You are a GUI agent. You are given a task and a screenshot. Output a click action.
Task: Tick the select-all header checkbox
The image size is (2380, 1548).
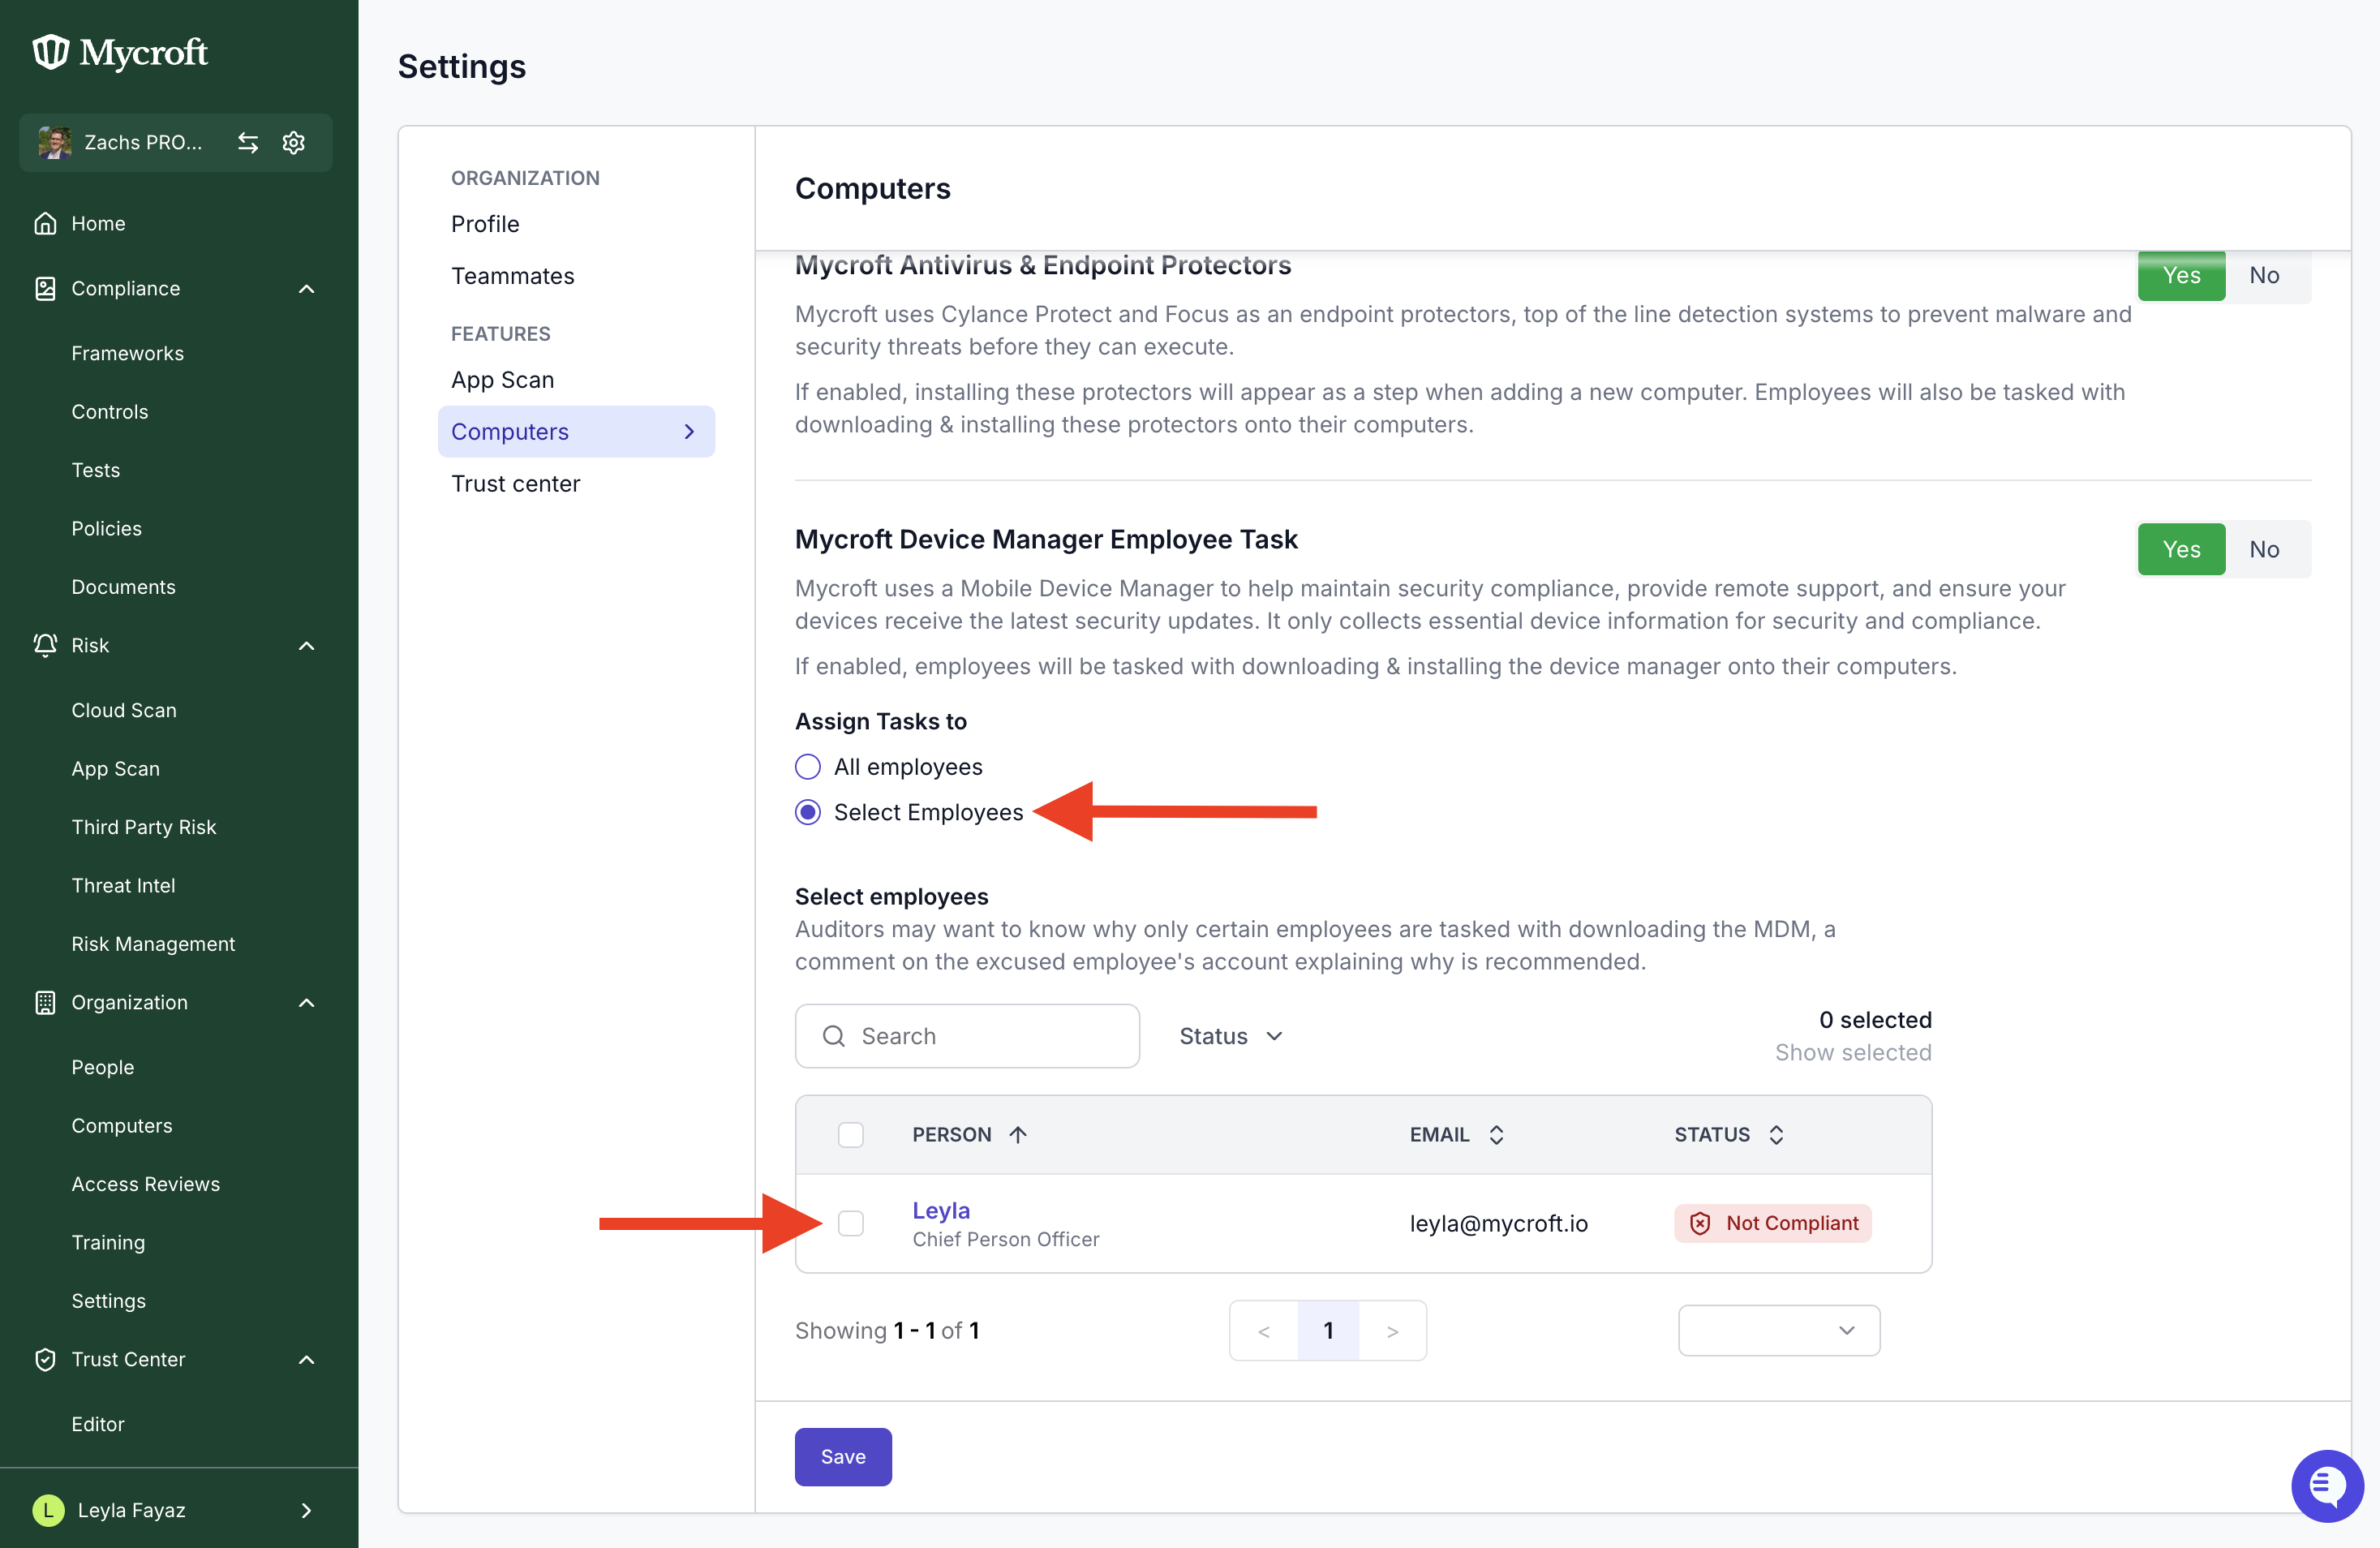point(851,1134)
